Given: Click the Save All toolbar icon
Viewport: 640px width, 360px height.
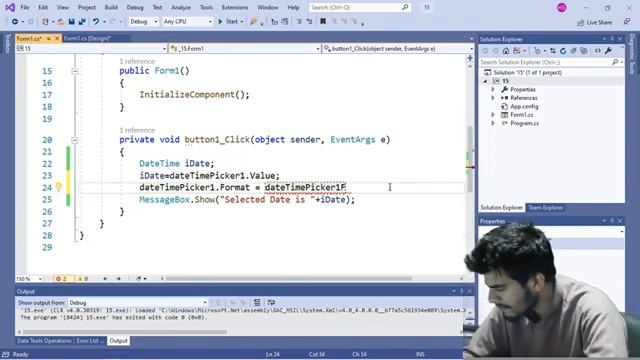Looking at the screenshot, I should pyautogui.click(x=82, y=22).
